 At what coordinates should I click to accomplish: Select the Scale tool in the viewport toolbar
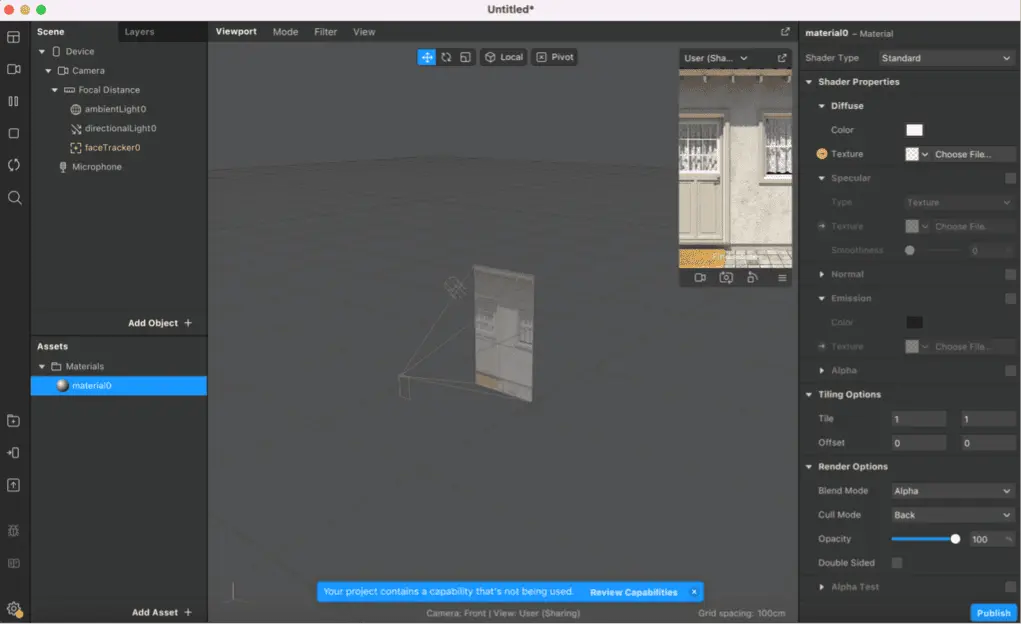[463, 57]
